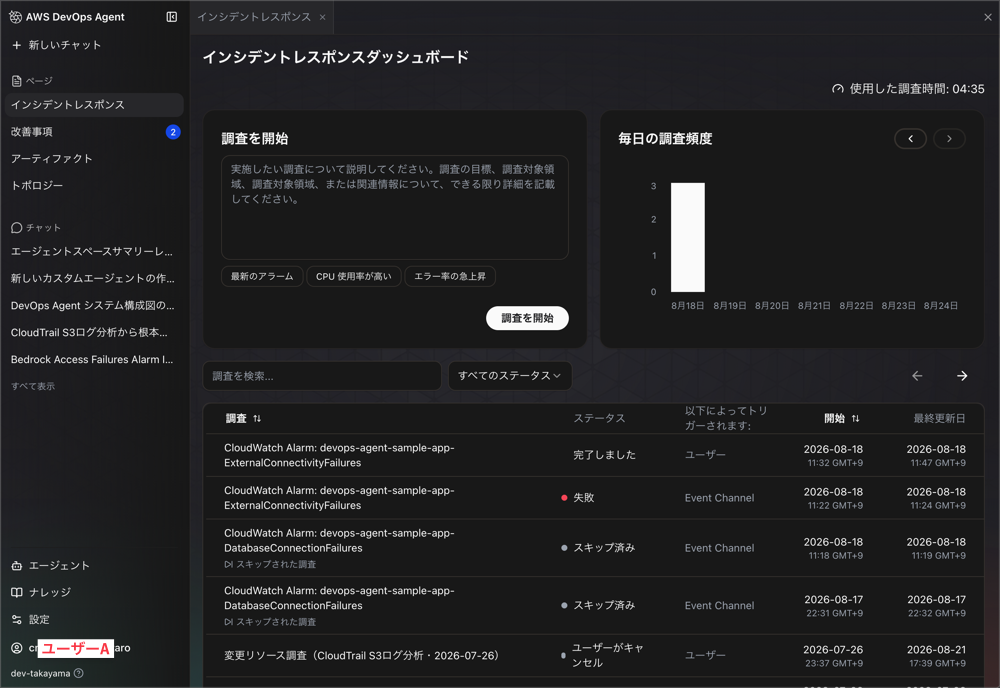Image resolution: width=1000 pixels, height=688 pixels.
Task: Go to previous week in 毎日の調査頻度 chart
Action: pyautogui.click(x=910, y=138)
